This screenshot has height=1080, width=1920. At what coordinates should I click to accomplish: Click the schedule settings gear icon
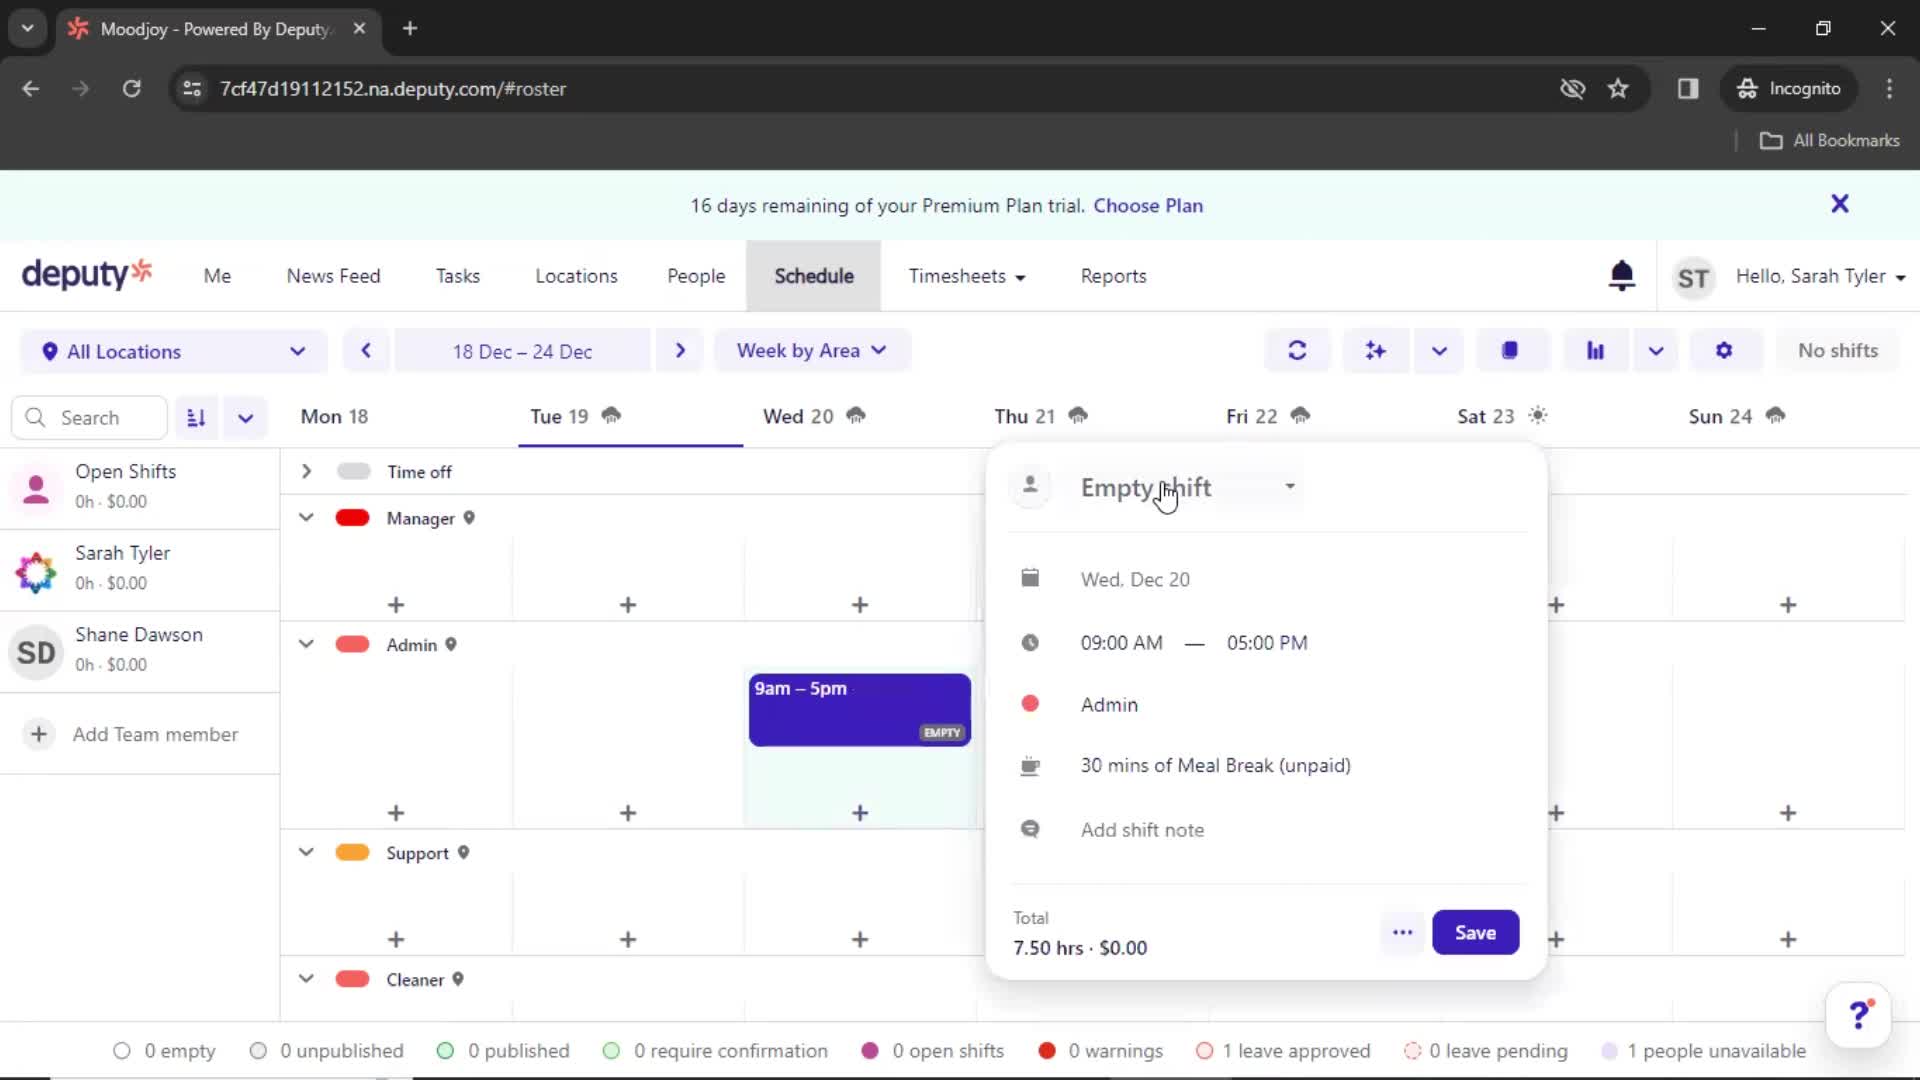pyautogui.click(x=1724, y=349)
